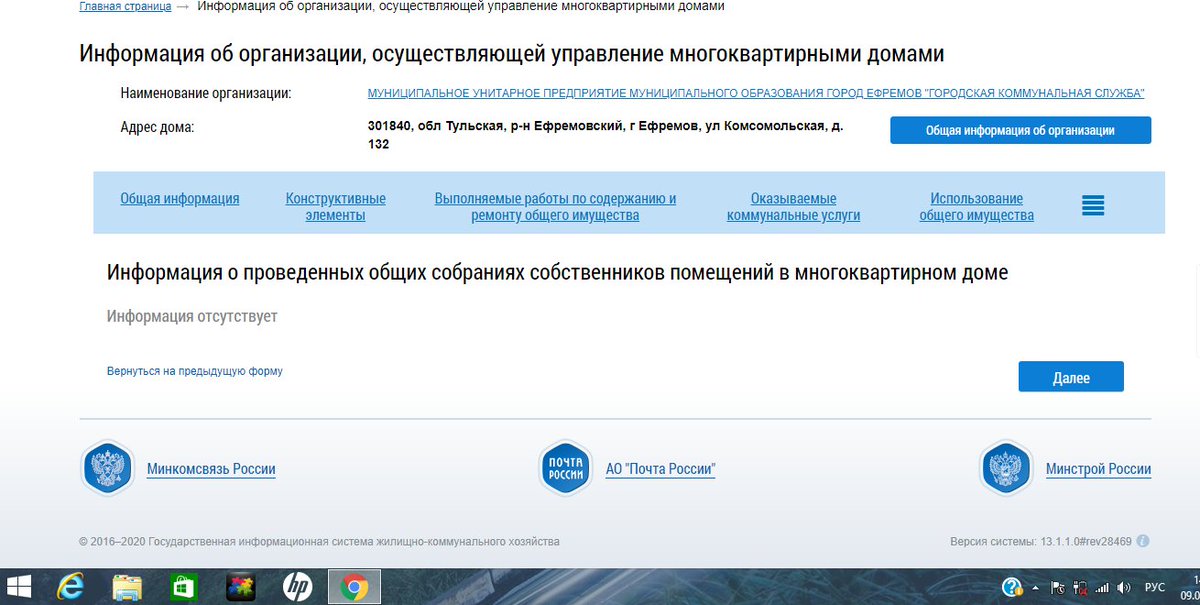Click the Action Center flag tray icon
This screenshot has height=605, width=1200.
(1057, 588)
